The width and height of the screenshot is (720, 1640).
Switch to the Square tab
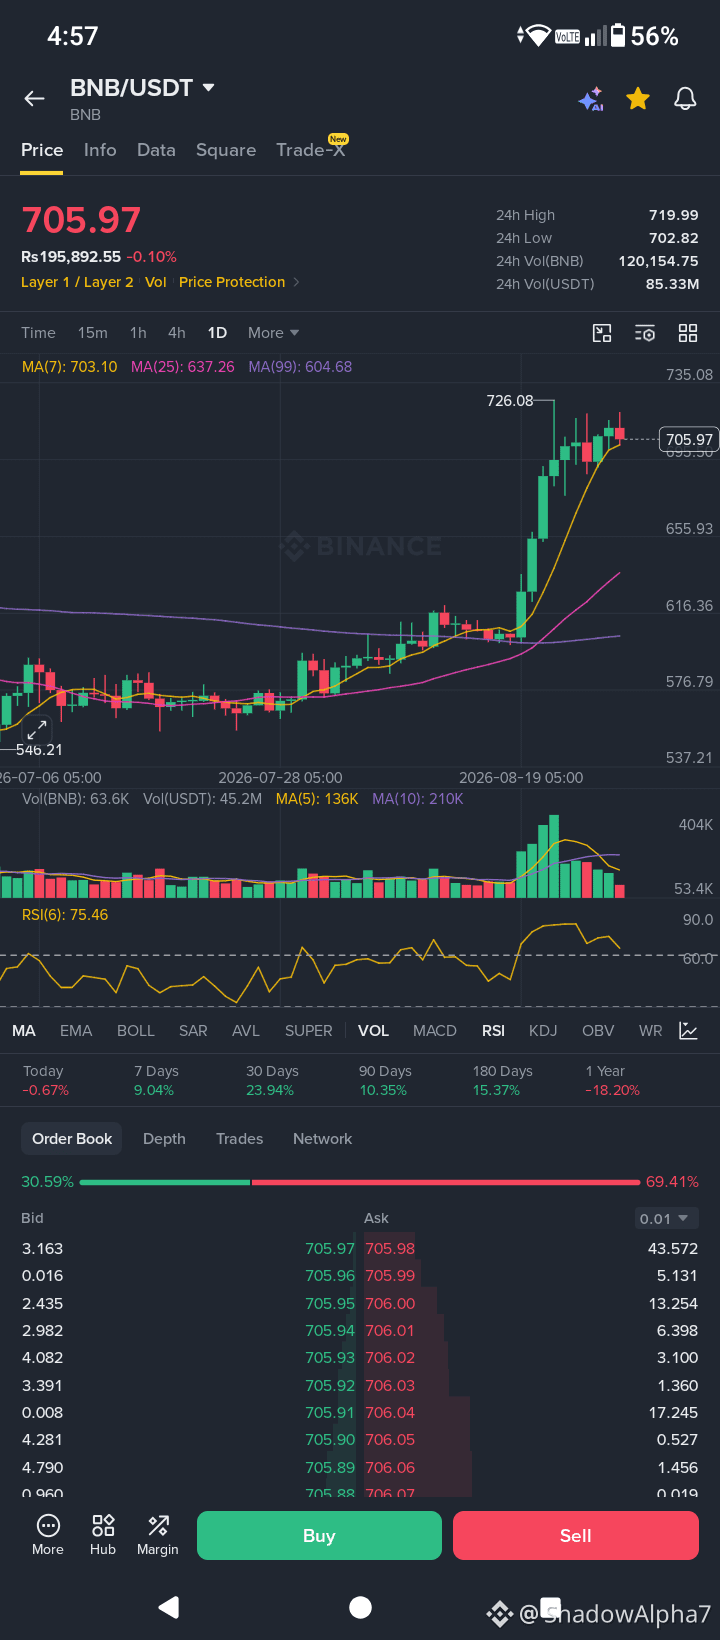click(226, 150)
